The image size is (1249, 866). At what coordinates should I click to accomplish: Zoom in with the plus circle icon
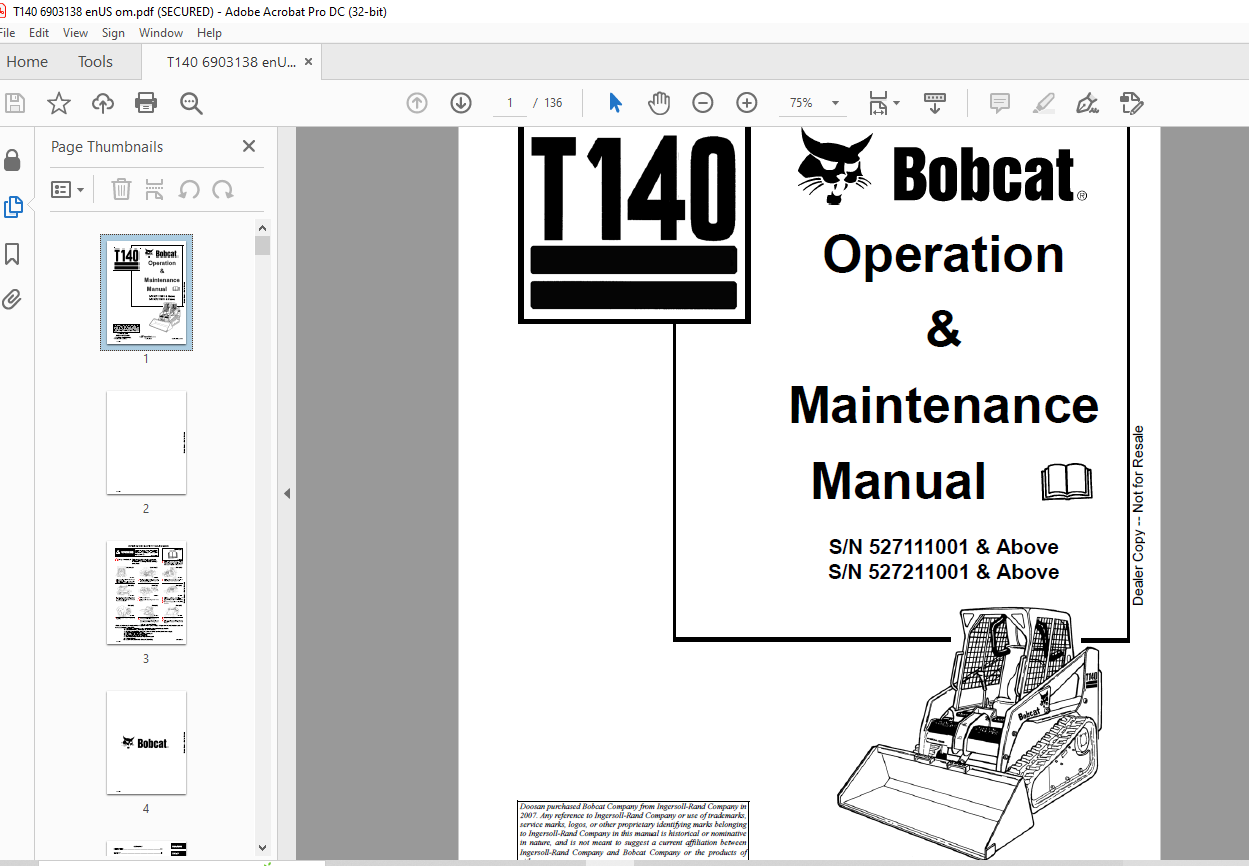[747, 103]
